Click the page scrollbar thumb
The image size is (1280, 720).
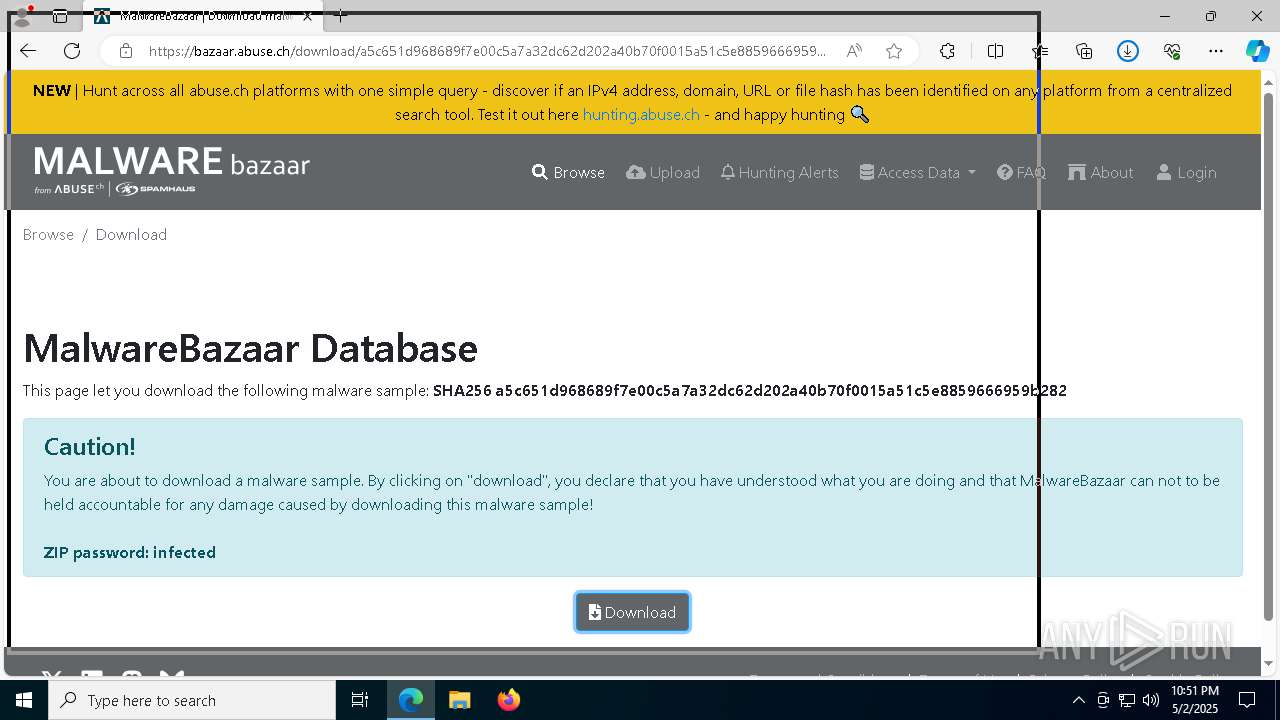coord(1269,355)
